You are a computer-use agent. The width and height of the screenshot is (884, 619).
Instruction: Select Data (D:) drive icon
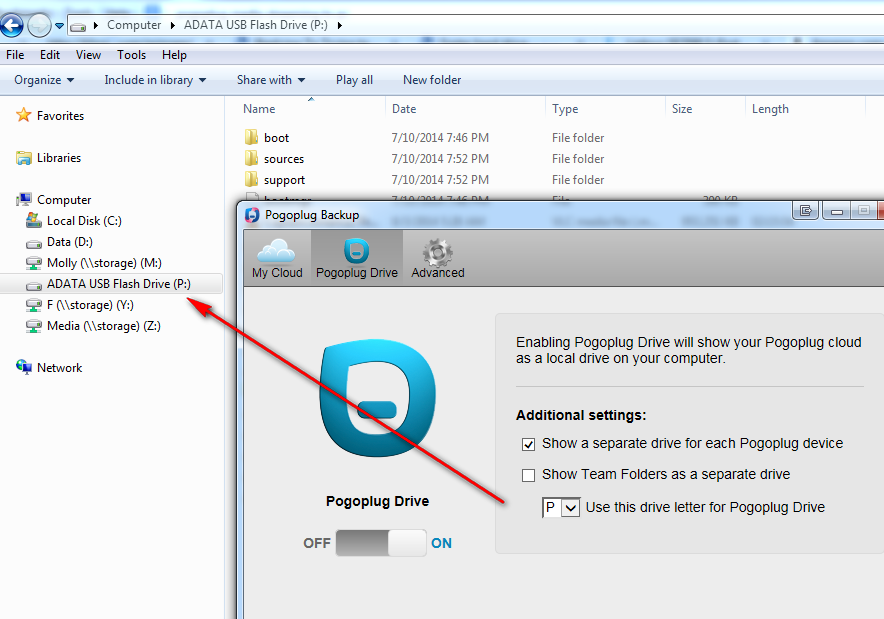[34, 242]
